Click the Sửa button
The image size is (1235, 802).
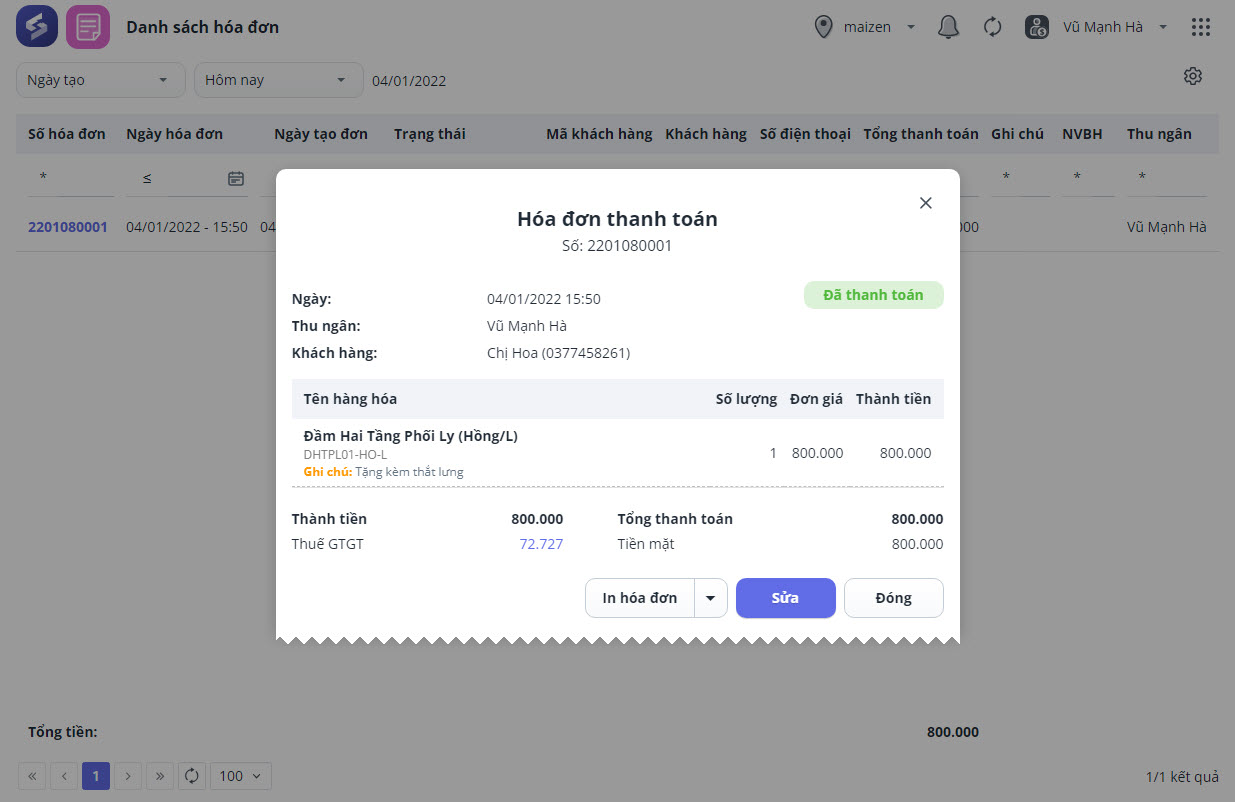tap(785, 598)
